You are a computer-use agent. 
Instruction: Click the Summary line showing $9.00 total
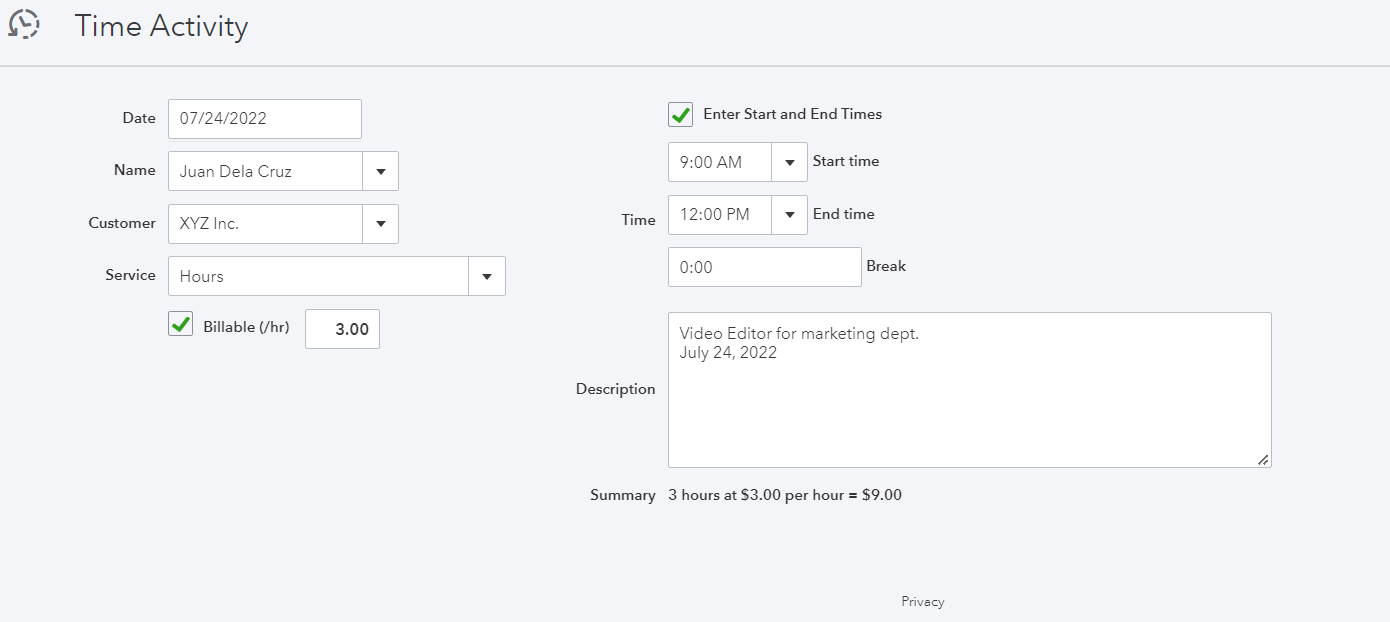click(785, 495)
